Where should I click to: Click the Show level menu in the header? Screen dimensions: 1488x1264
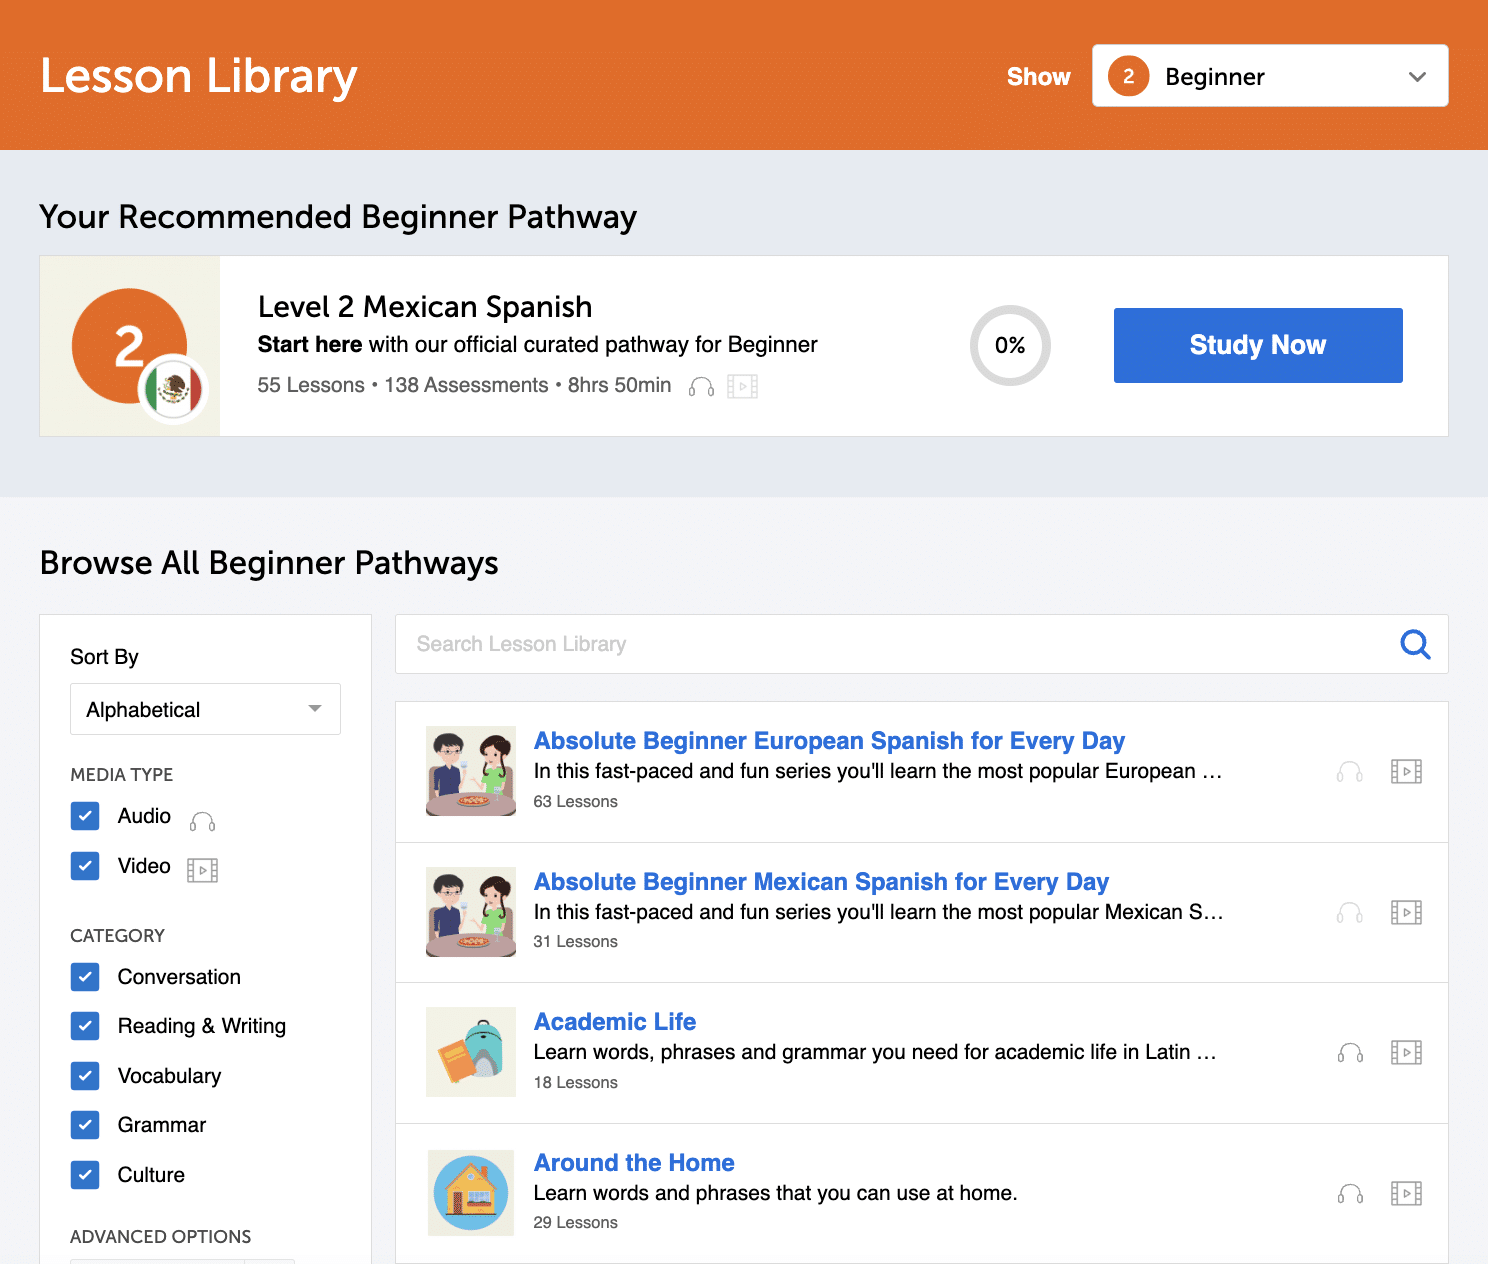click(1038, 76)
